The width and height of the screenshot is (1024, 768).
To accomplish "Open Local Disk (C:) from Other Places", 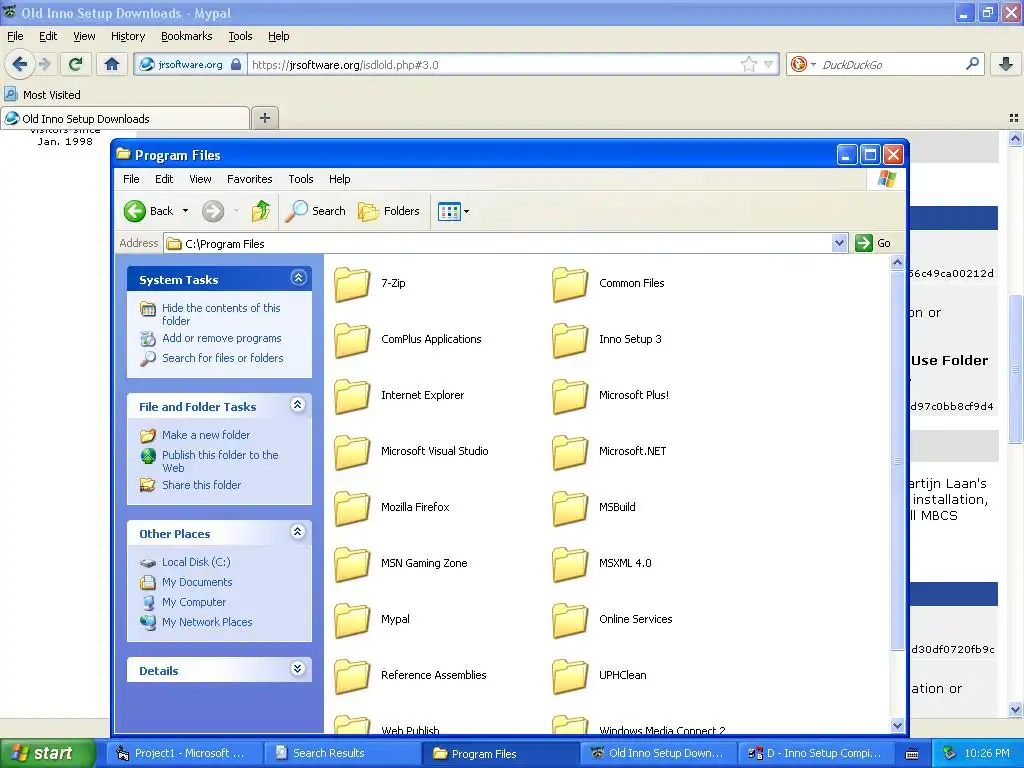I will pyautogui.click(x=196, y=562).
